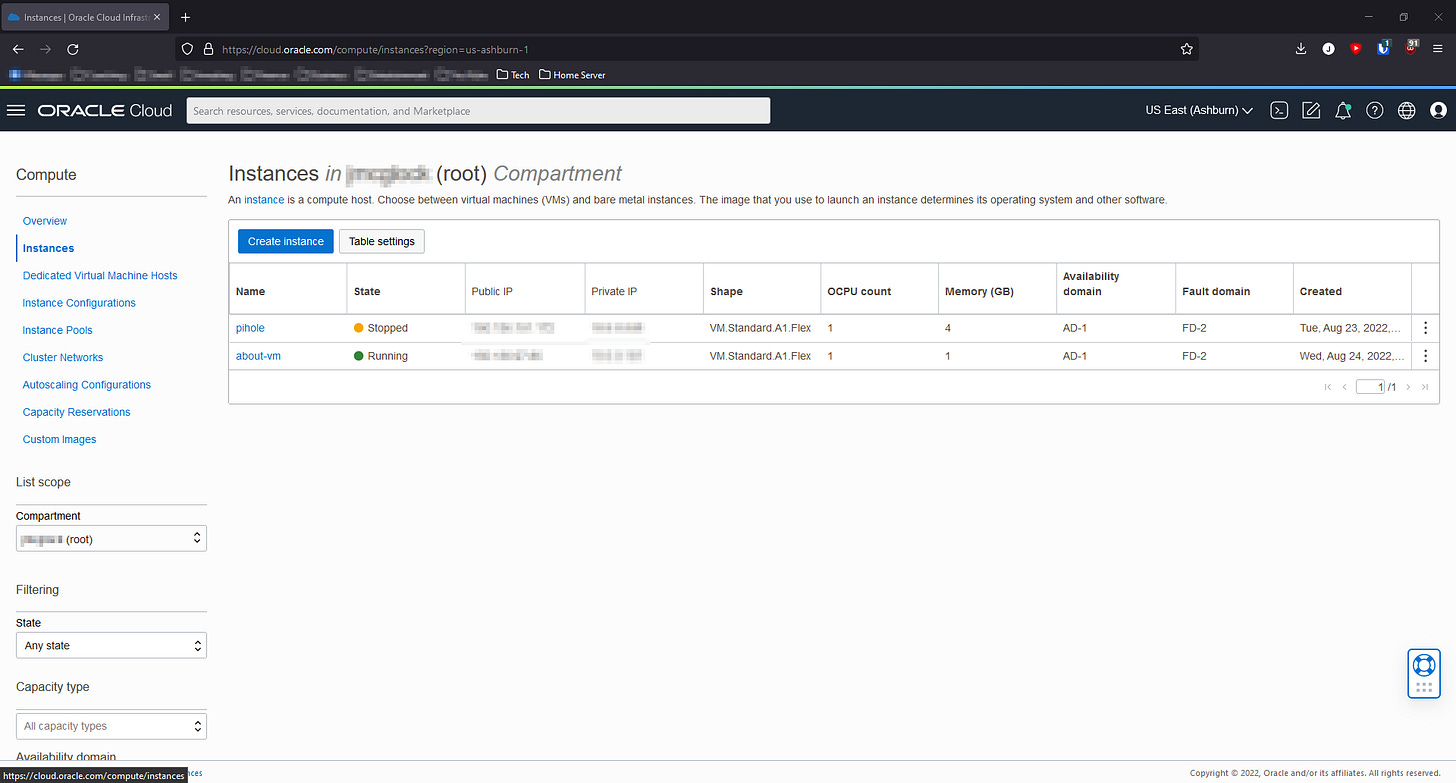Viewport: 1456px width, 783px height.
Task: Open the user profile avatar menu
Action: point(1439,110)
